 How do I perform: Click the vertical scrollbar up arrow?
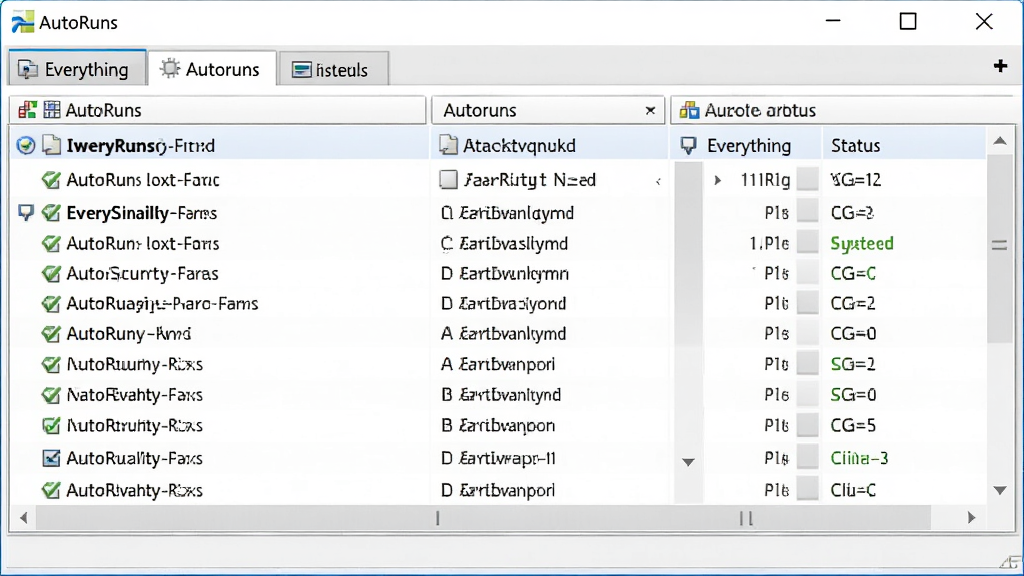[x=1000, y=141]
